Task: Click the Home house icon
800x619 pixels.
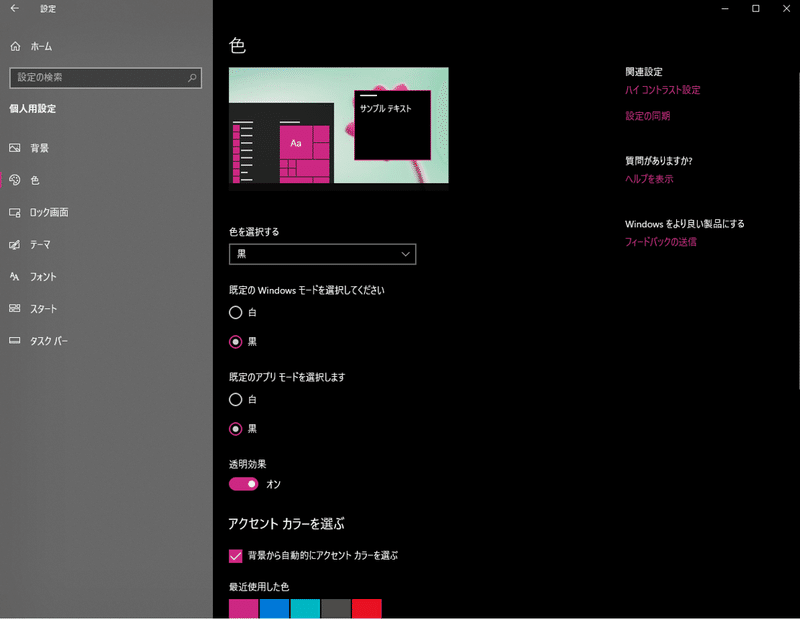Action: point(15,46)
